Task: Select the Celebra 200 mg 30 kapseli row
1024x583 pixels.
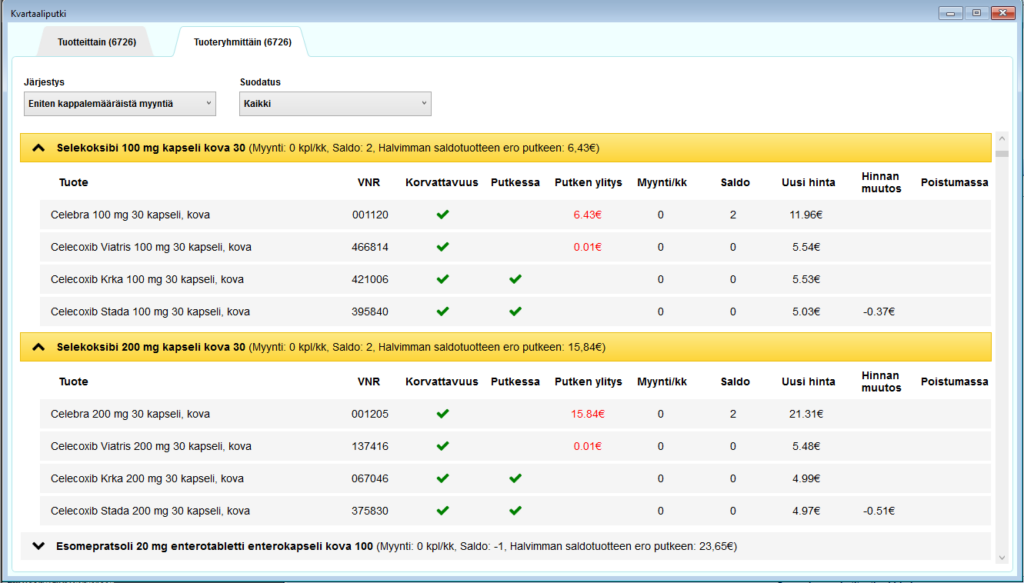Action: [515, 414]
